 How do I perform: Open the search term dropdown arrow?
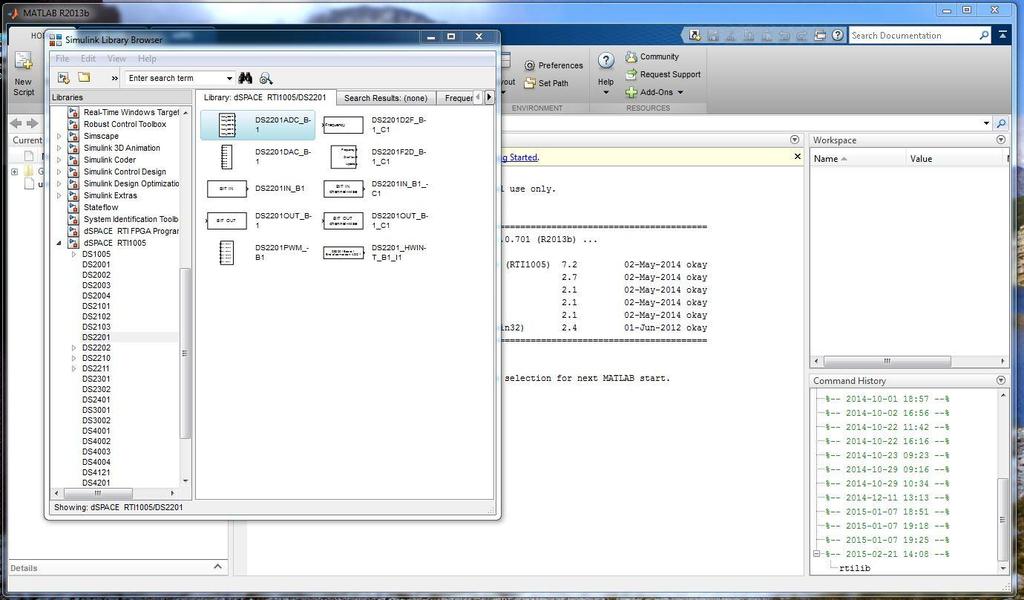[x=229, y=78]
